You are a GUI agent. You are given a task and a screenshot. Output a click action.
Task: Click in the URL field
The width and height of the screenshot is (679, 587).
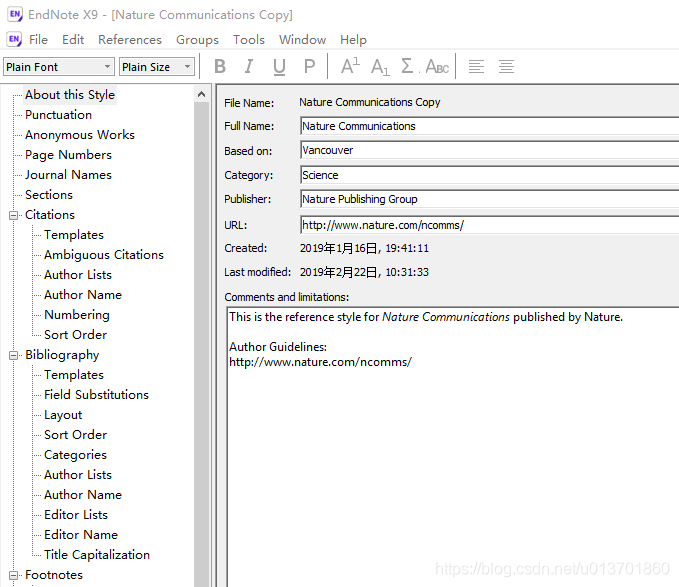click(489, 225)
